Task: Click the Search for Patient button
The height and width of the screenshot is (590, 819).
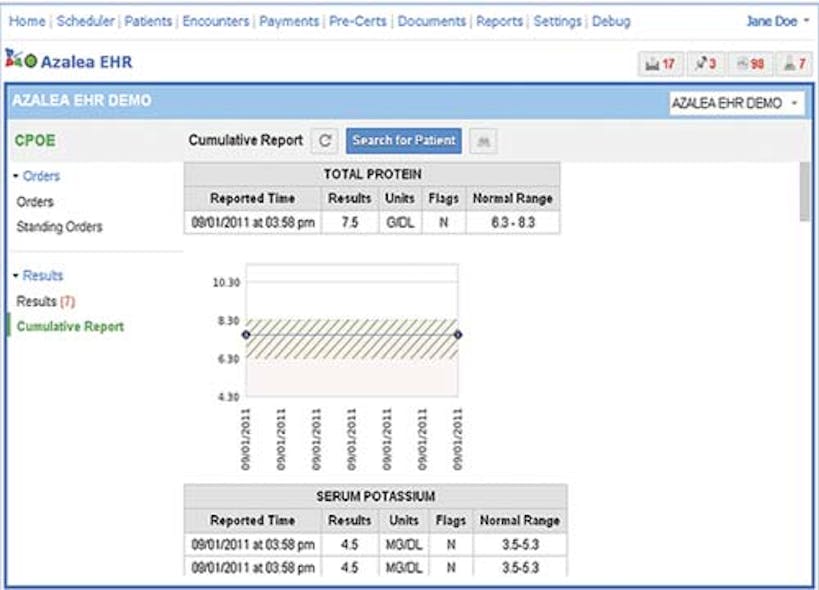Action: click(x=404, y=141)
